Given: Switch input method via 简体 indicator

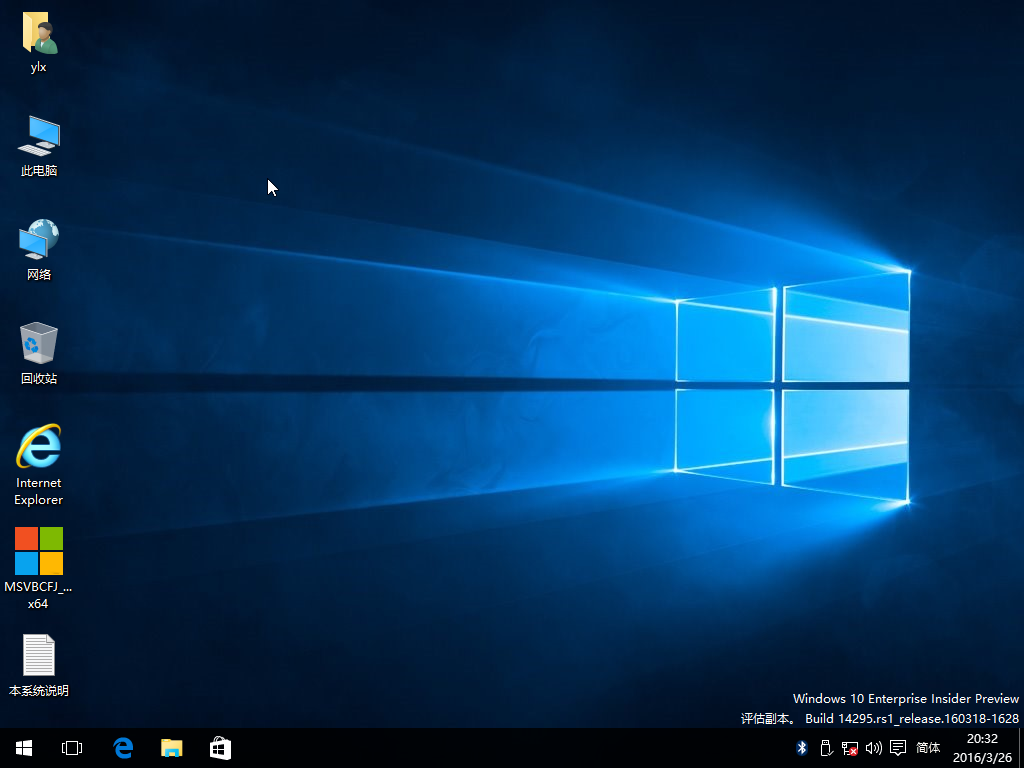Looking at the screenshot, I should (x=928, y=748).
